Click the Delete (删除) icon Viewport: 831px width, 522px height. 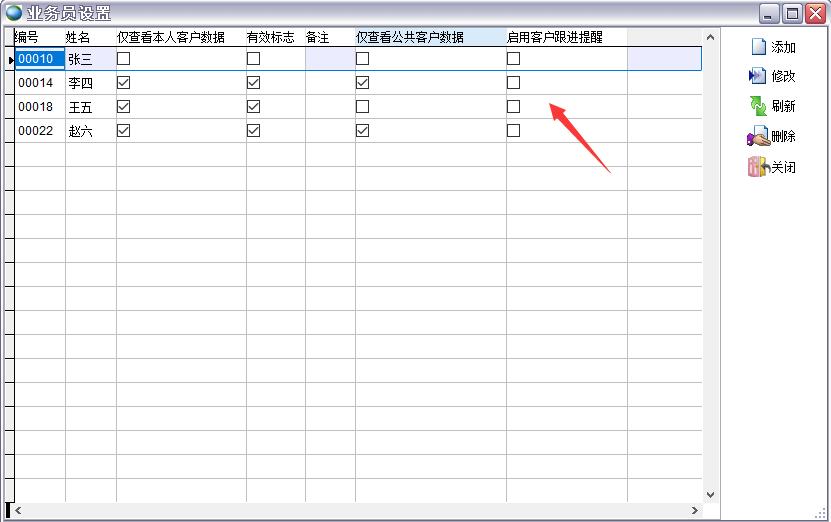pos(757,137)
